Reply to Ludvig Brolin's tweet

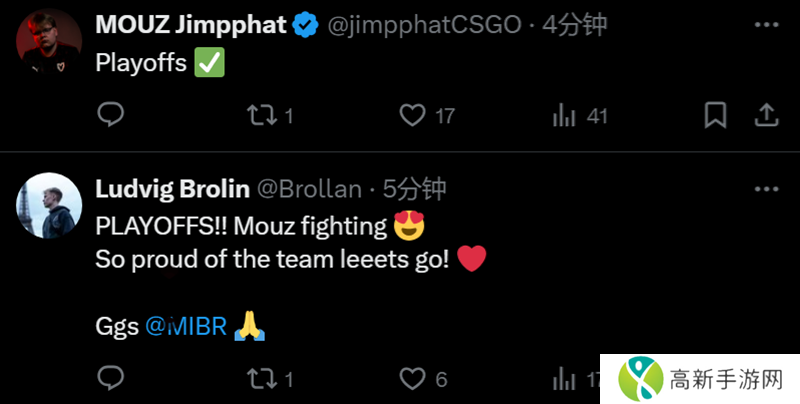point(110,379)
